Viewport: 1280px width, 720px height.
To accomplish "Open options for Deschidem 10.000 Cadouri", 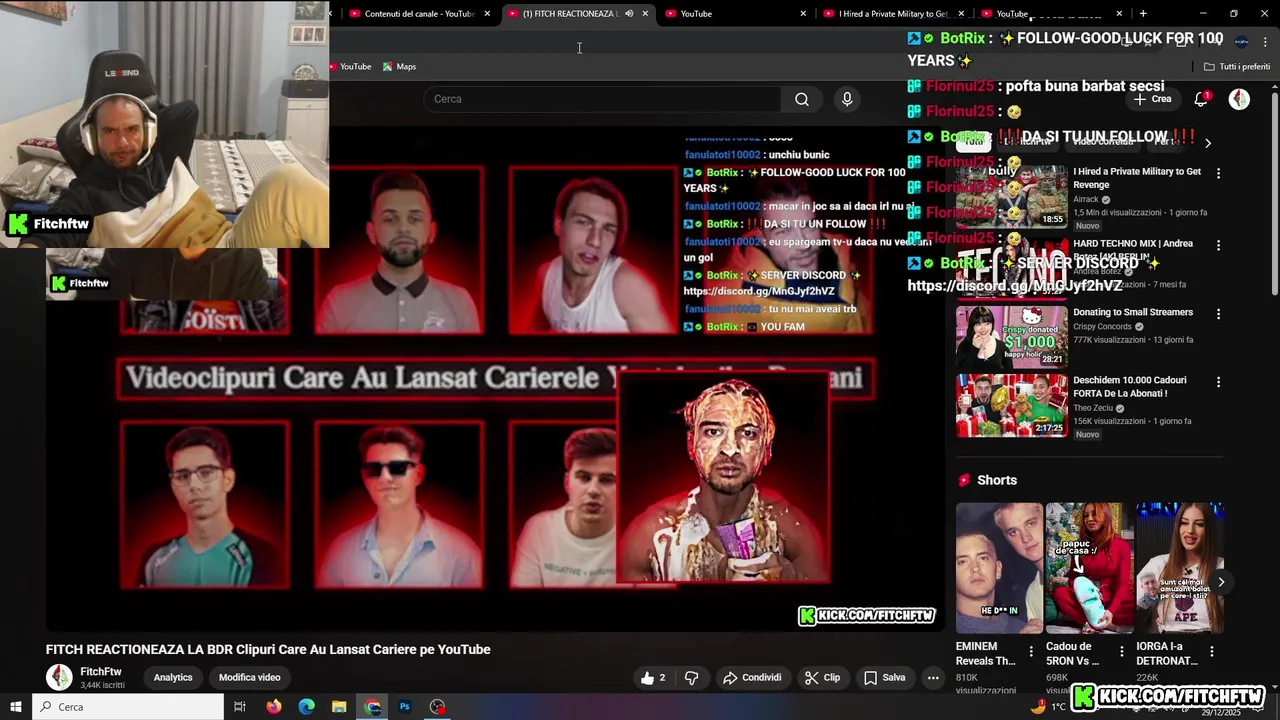I will pyautogui.click(x=1218, y=382).
